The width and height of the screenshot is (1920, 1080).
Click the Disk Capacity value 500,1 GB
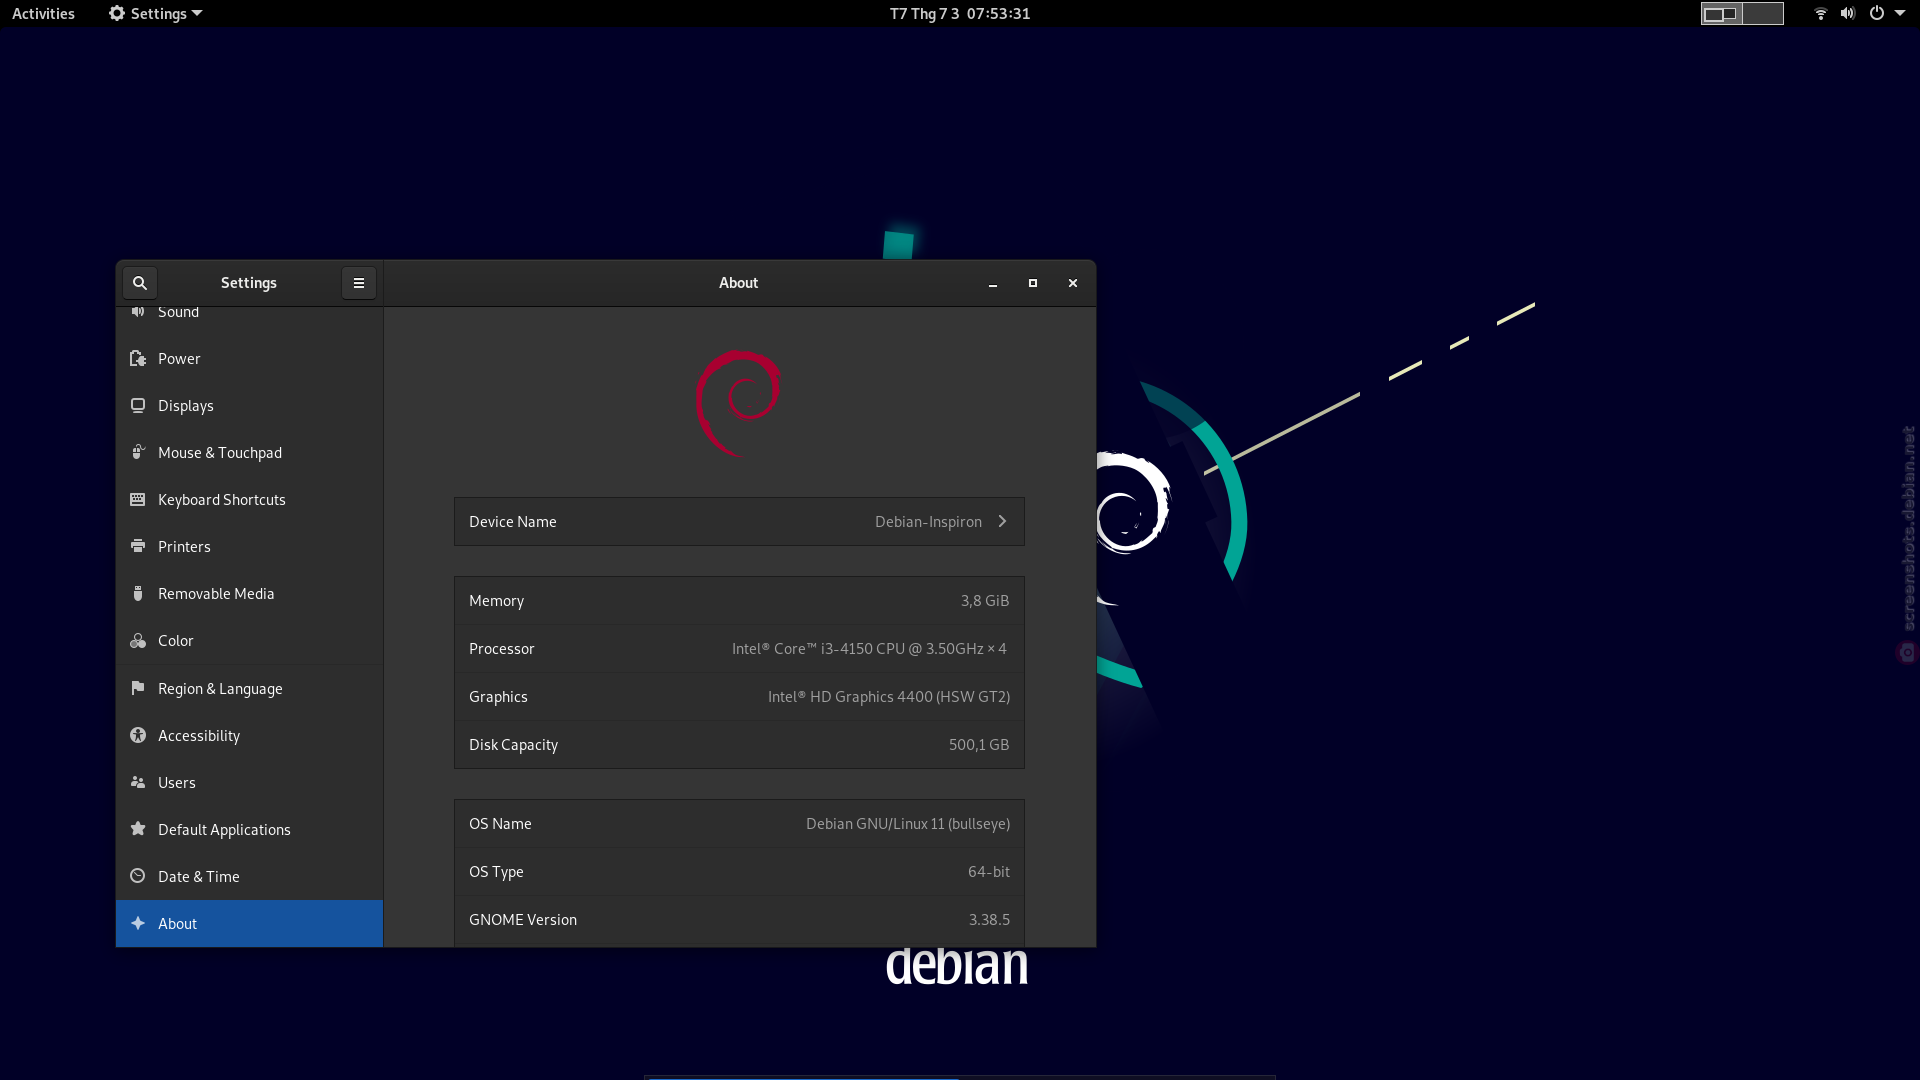coord(979,744)
